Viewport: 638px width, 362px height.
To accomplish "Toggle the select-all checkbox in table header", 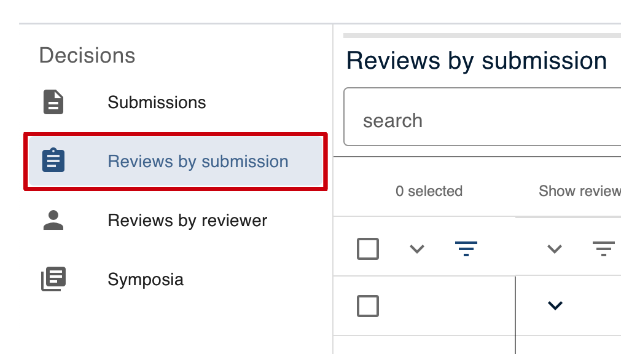I will 368,249.
